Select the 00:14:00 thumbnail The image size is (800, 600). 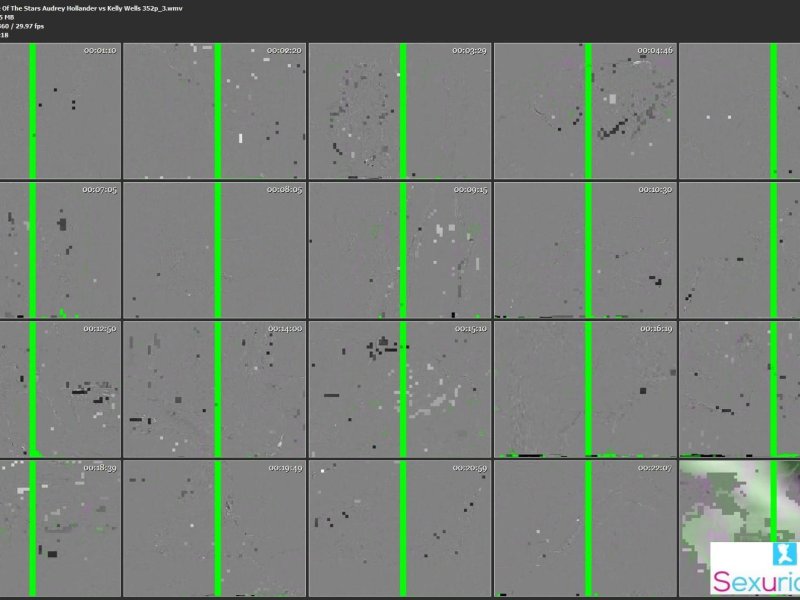coord(213,389)
